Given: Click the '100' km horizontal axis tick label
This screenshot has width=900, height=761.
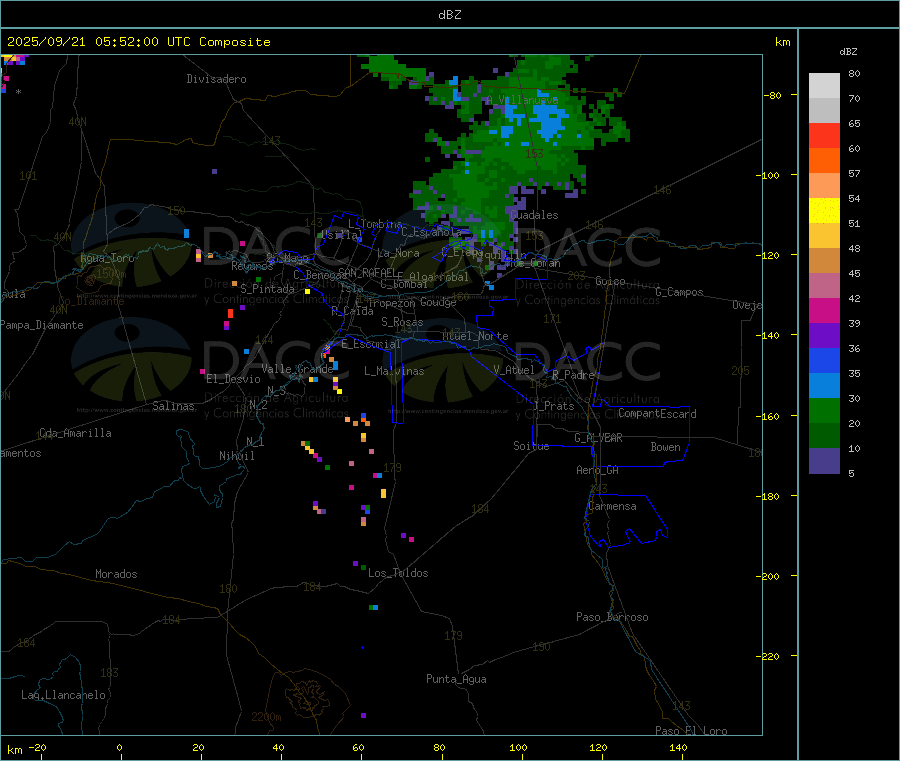Looking at the screenshot, I should pos(518,747).
